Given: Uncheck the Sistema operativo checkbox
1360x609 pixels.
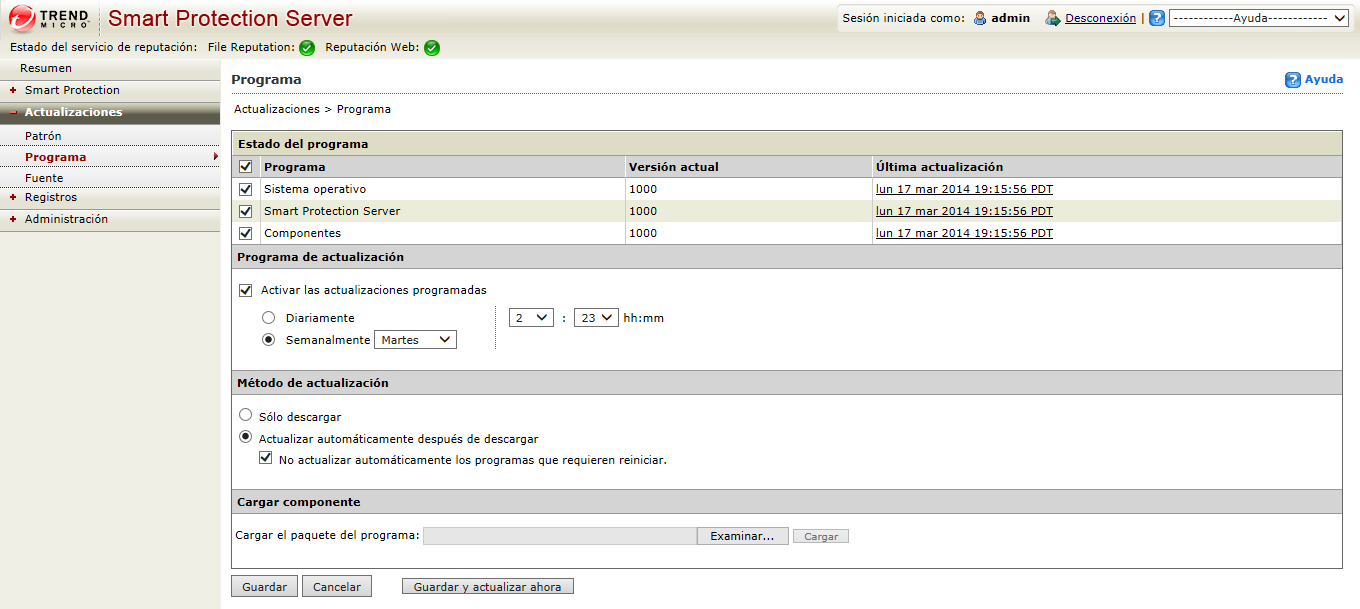Looking at the screenshot, I should click(246, 189).
